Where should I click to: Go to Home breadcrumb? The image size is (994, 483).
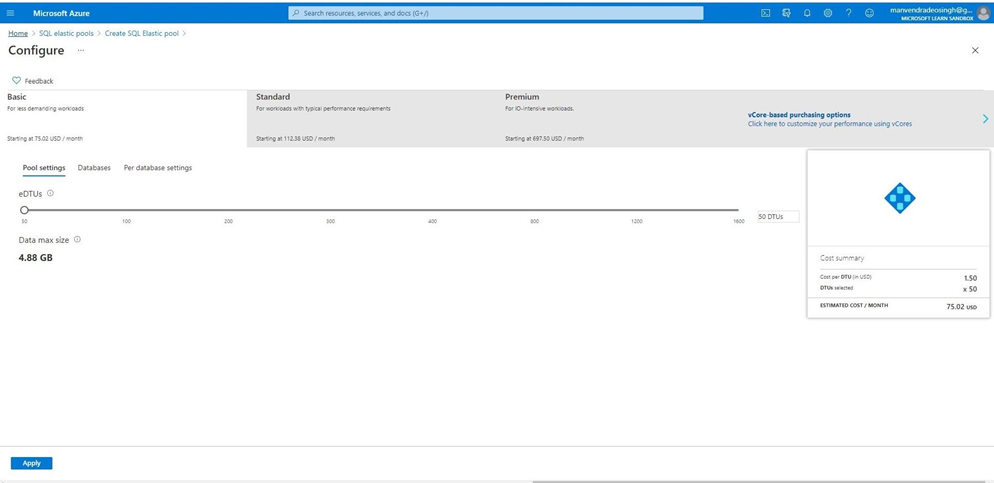(x=18, y=33)
